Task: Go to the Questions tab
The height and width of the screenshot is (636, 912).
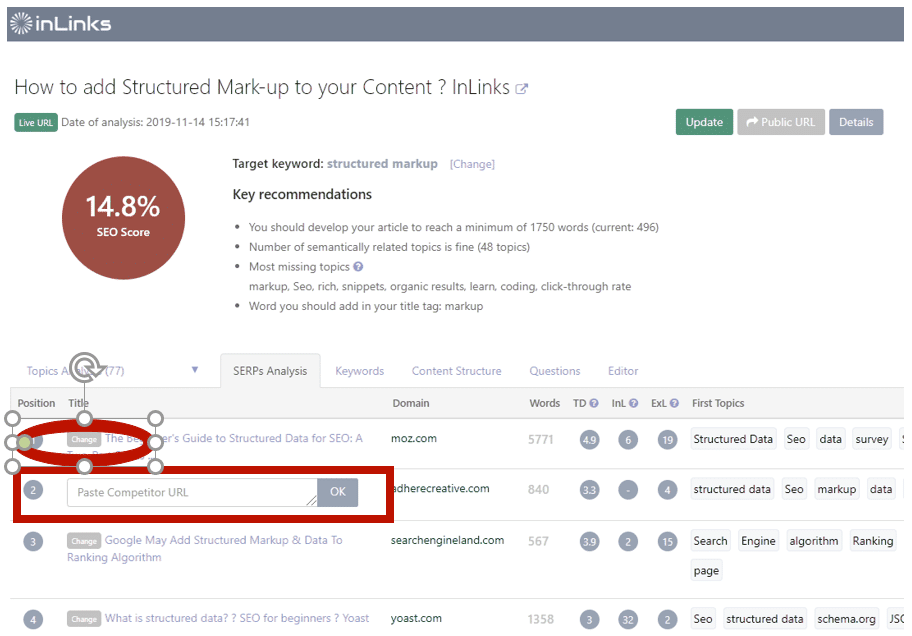Action: (x=555, y=371)
